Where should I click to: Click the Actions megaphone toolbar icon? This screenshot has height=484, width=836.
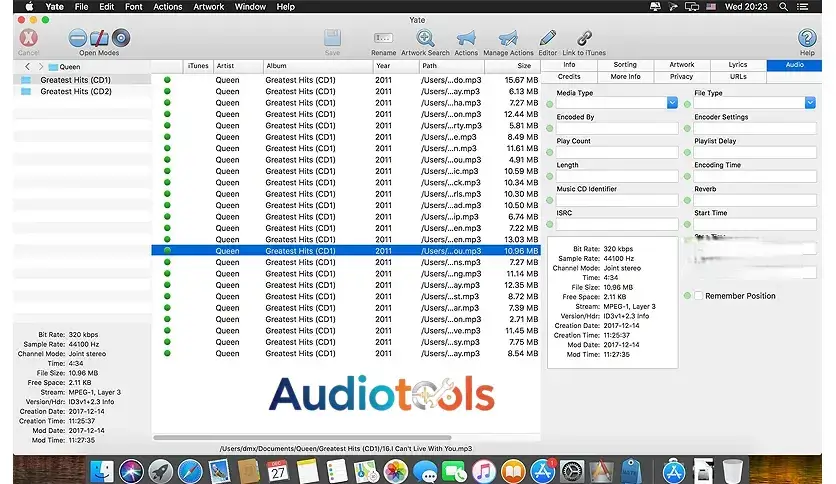466,38
